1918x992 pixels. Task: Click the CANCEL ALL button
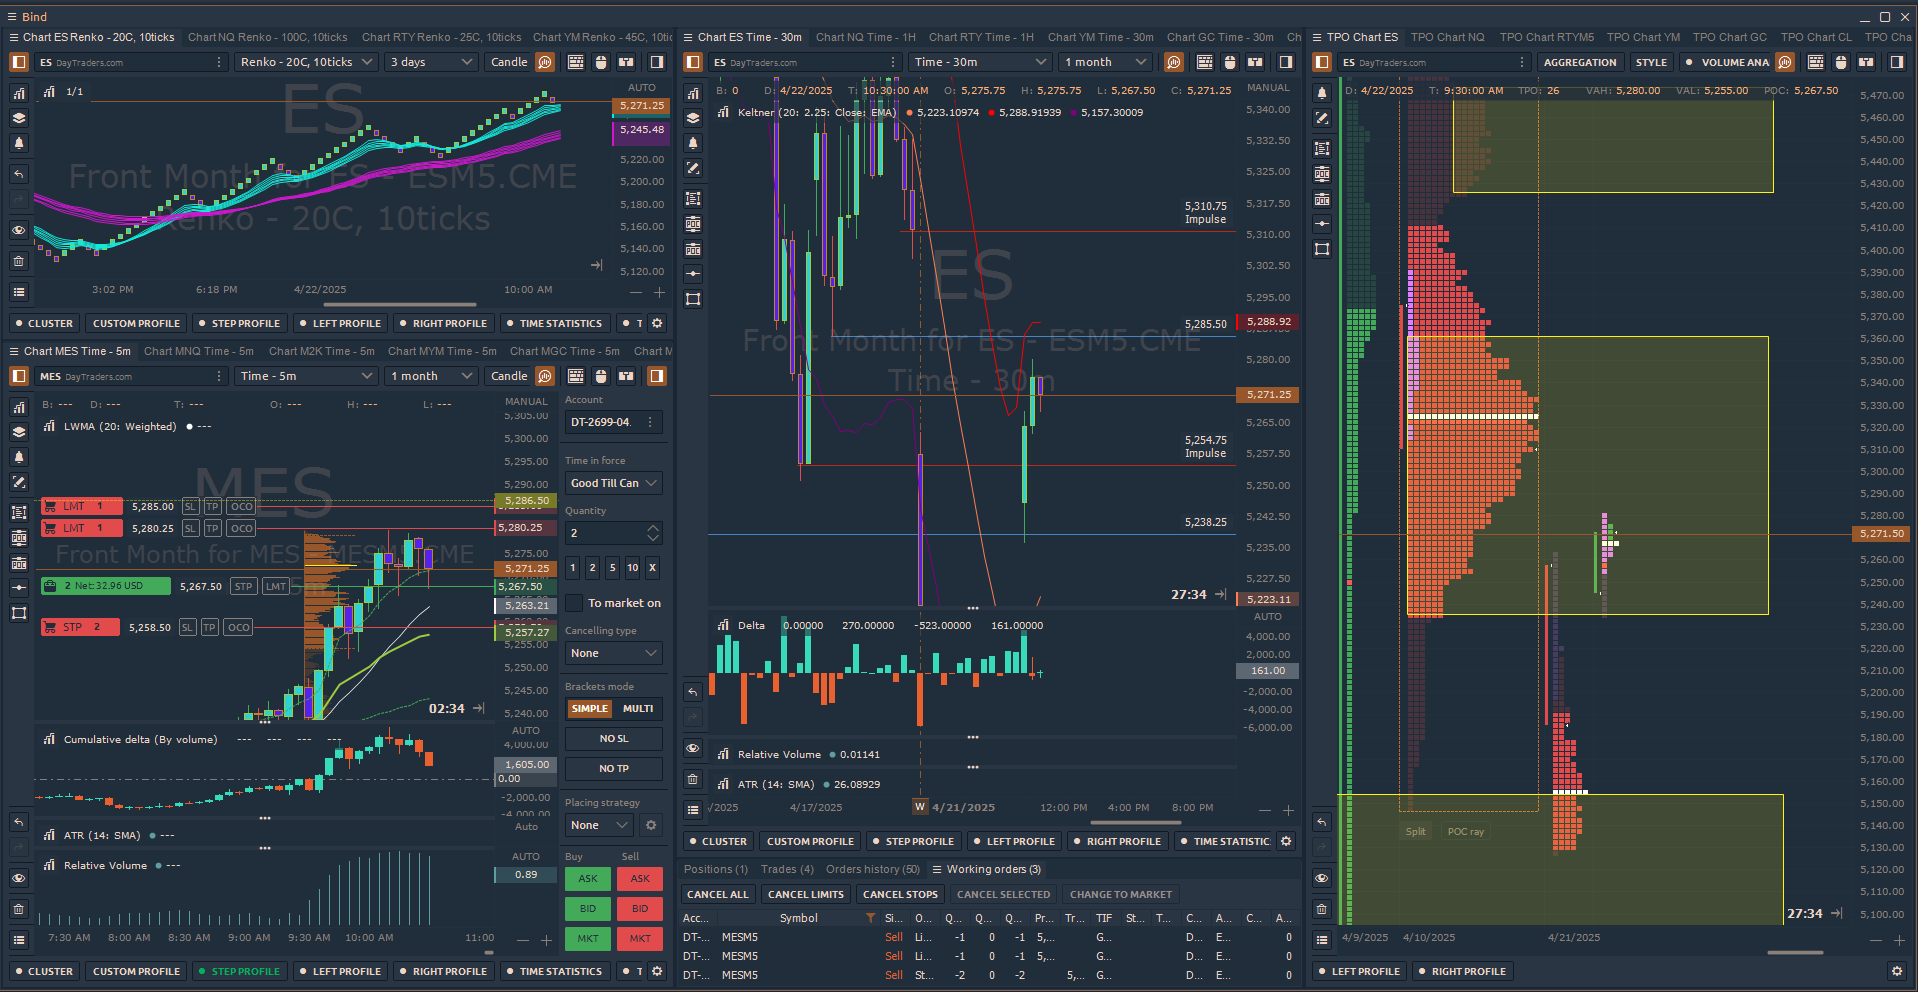[717, 894]
